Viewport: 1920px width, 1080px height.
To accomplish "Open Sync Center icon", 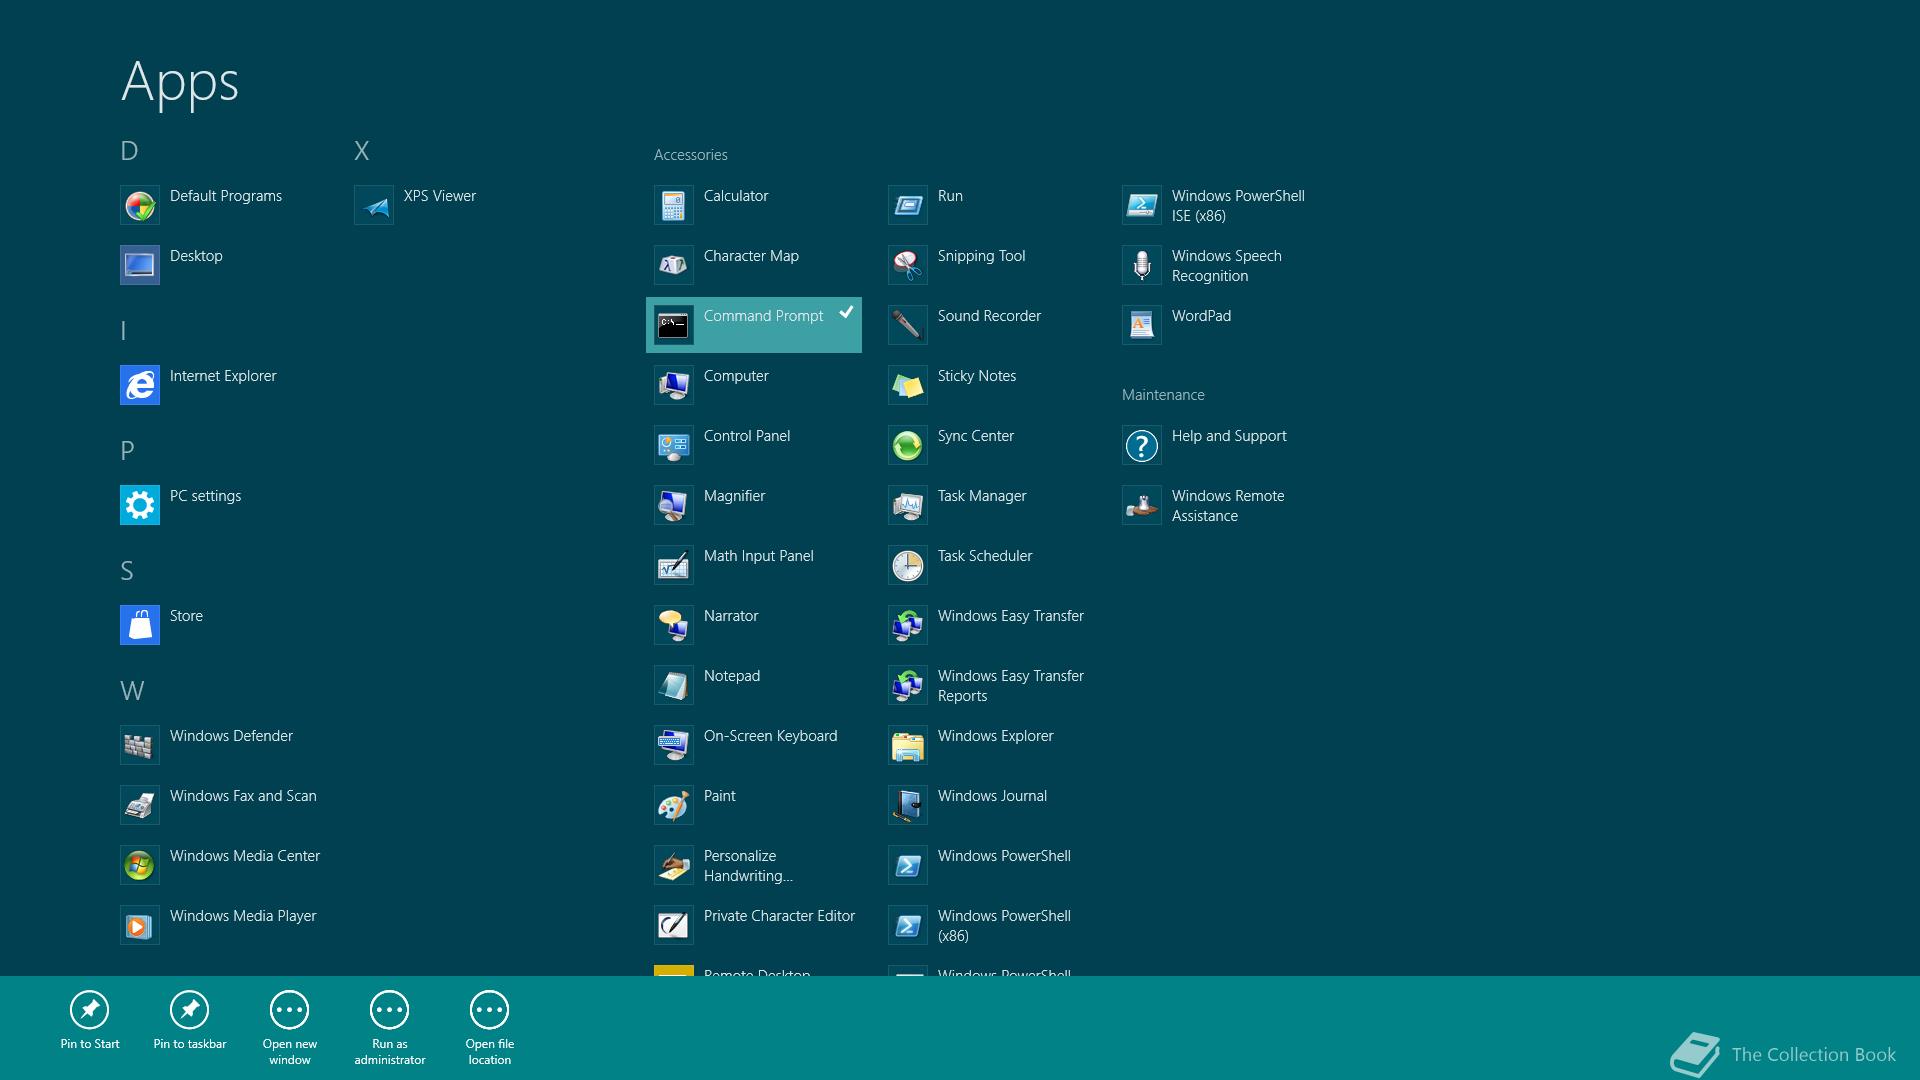I will tap(907, 445).
